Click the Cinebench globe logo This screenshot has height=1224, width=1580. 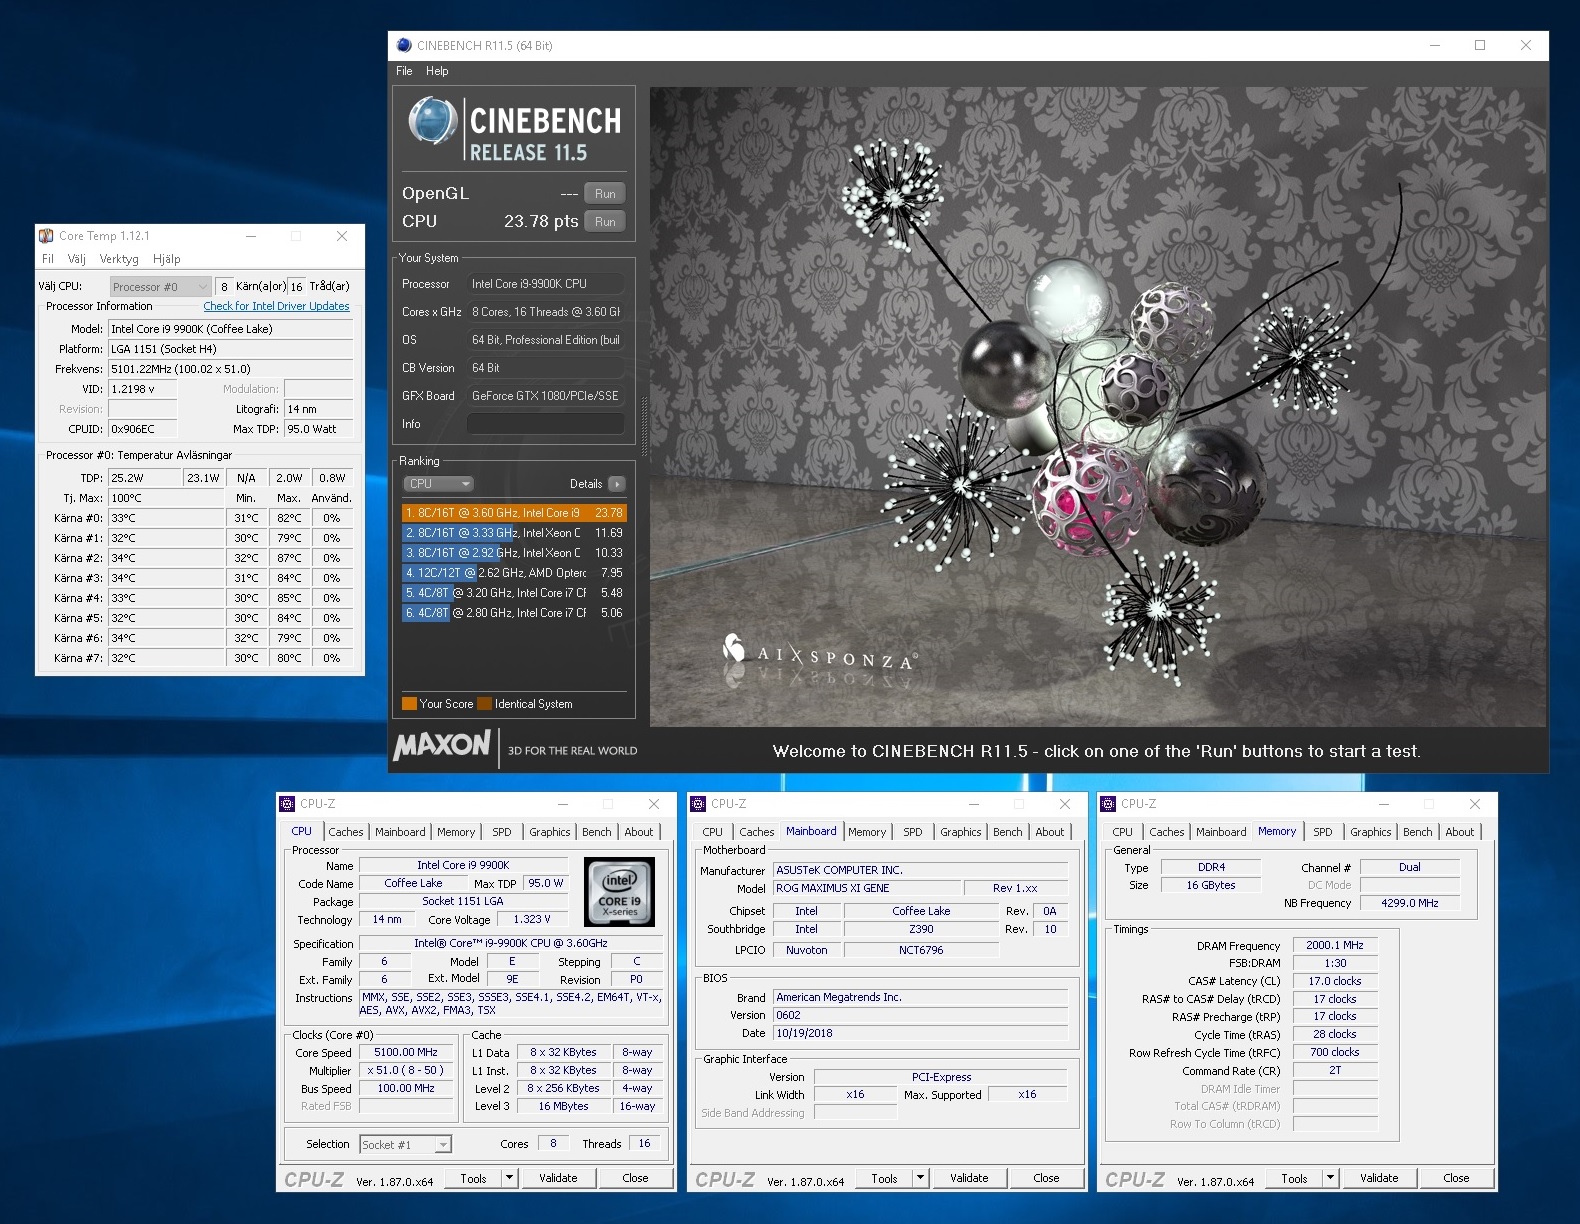433,121
